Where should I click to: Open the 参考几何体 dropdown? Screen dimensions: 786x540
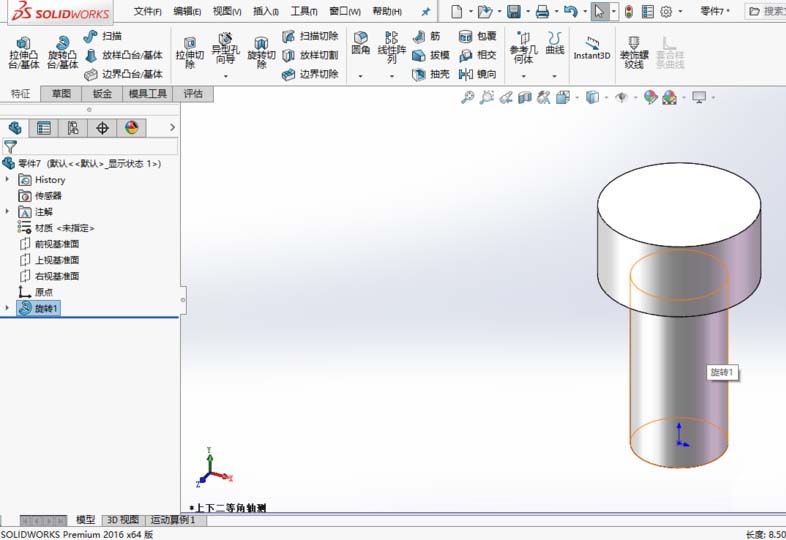(522, 75)
